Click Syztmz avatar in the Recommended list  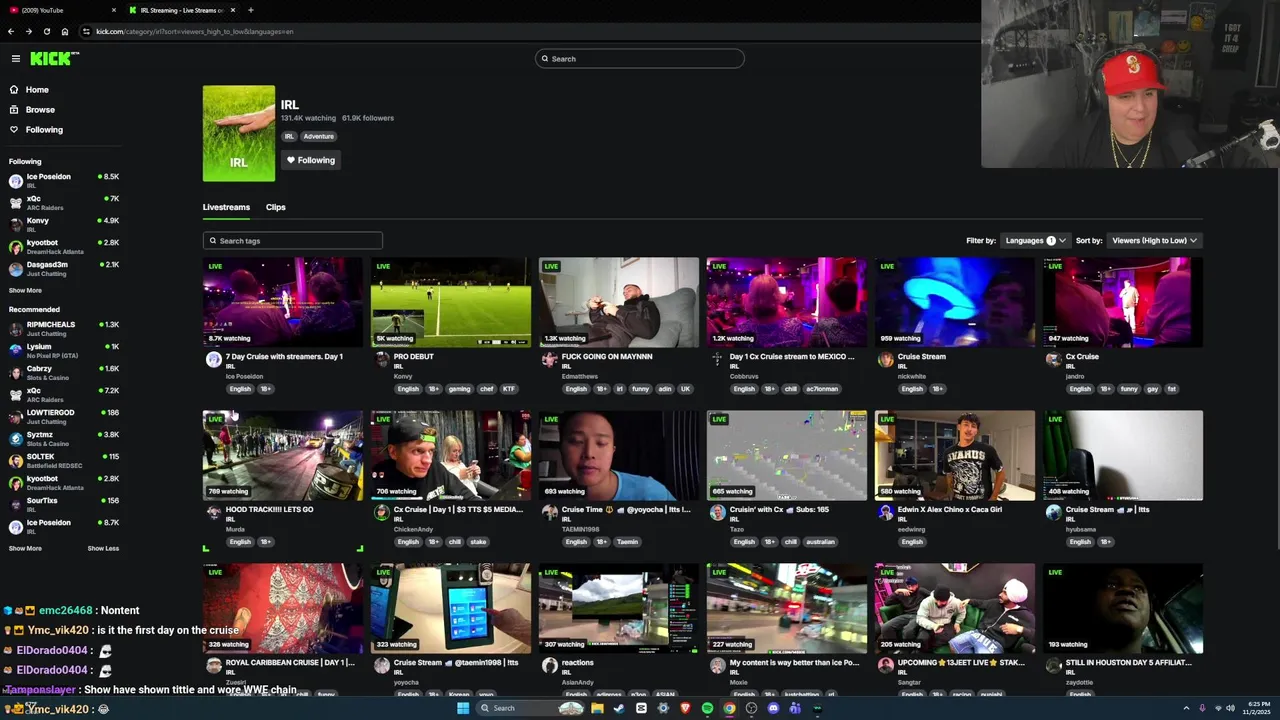16,439
